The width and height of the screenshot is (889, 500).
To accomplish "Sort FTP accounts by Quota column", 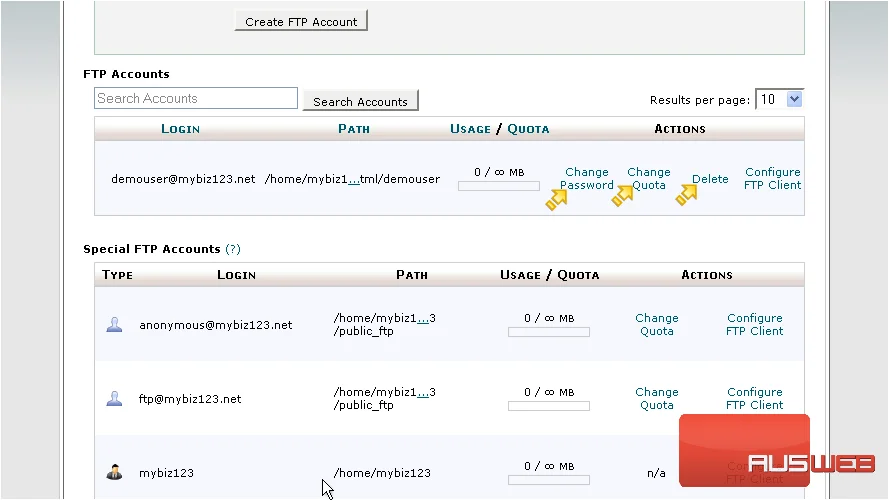I will tap(528, 129).
